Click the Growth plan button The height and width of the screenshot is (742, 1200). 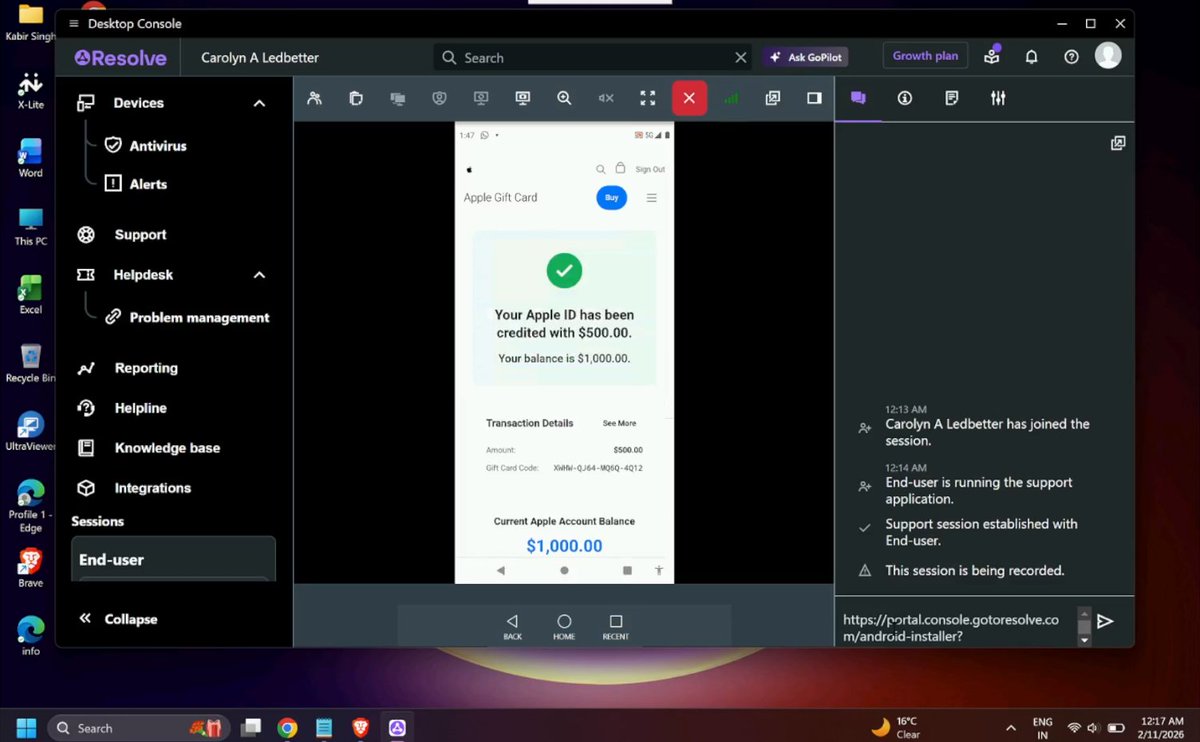(x=925, y=56)
